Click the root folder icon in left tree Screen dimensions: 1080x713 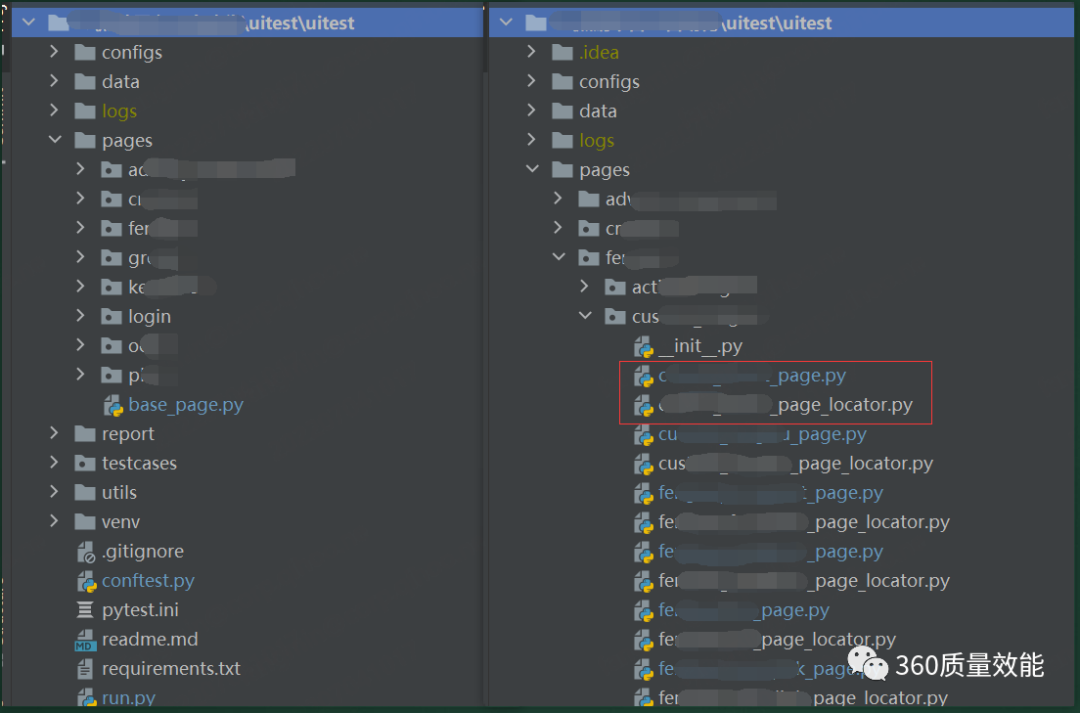(58, 23)
